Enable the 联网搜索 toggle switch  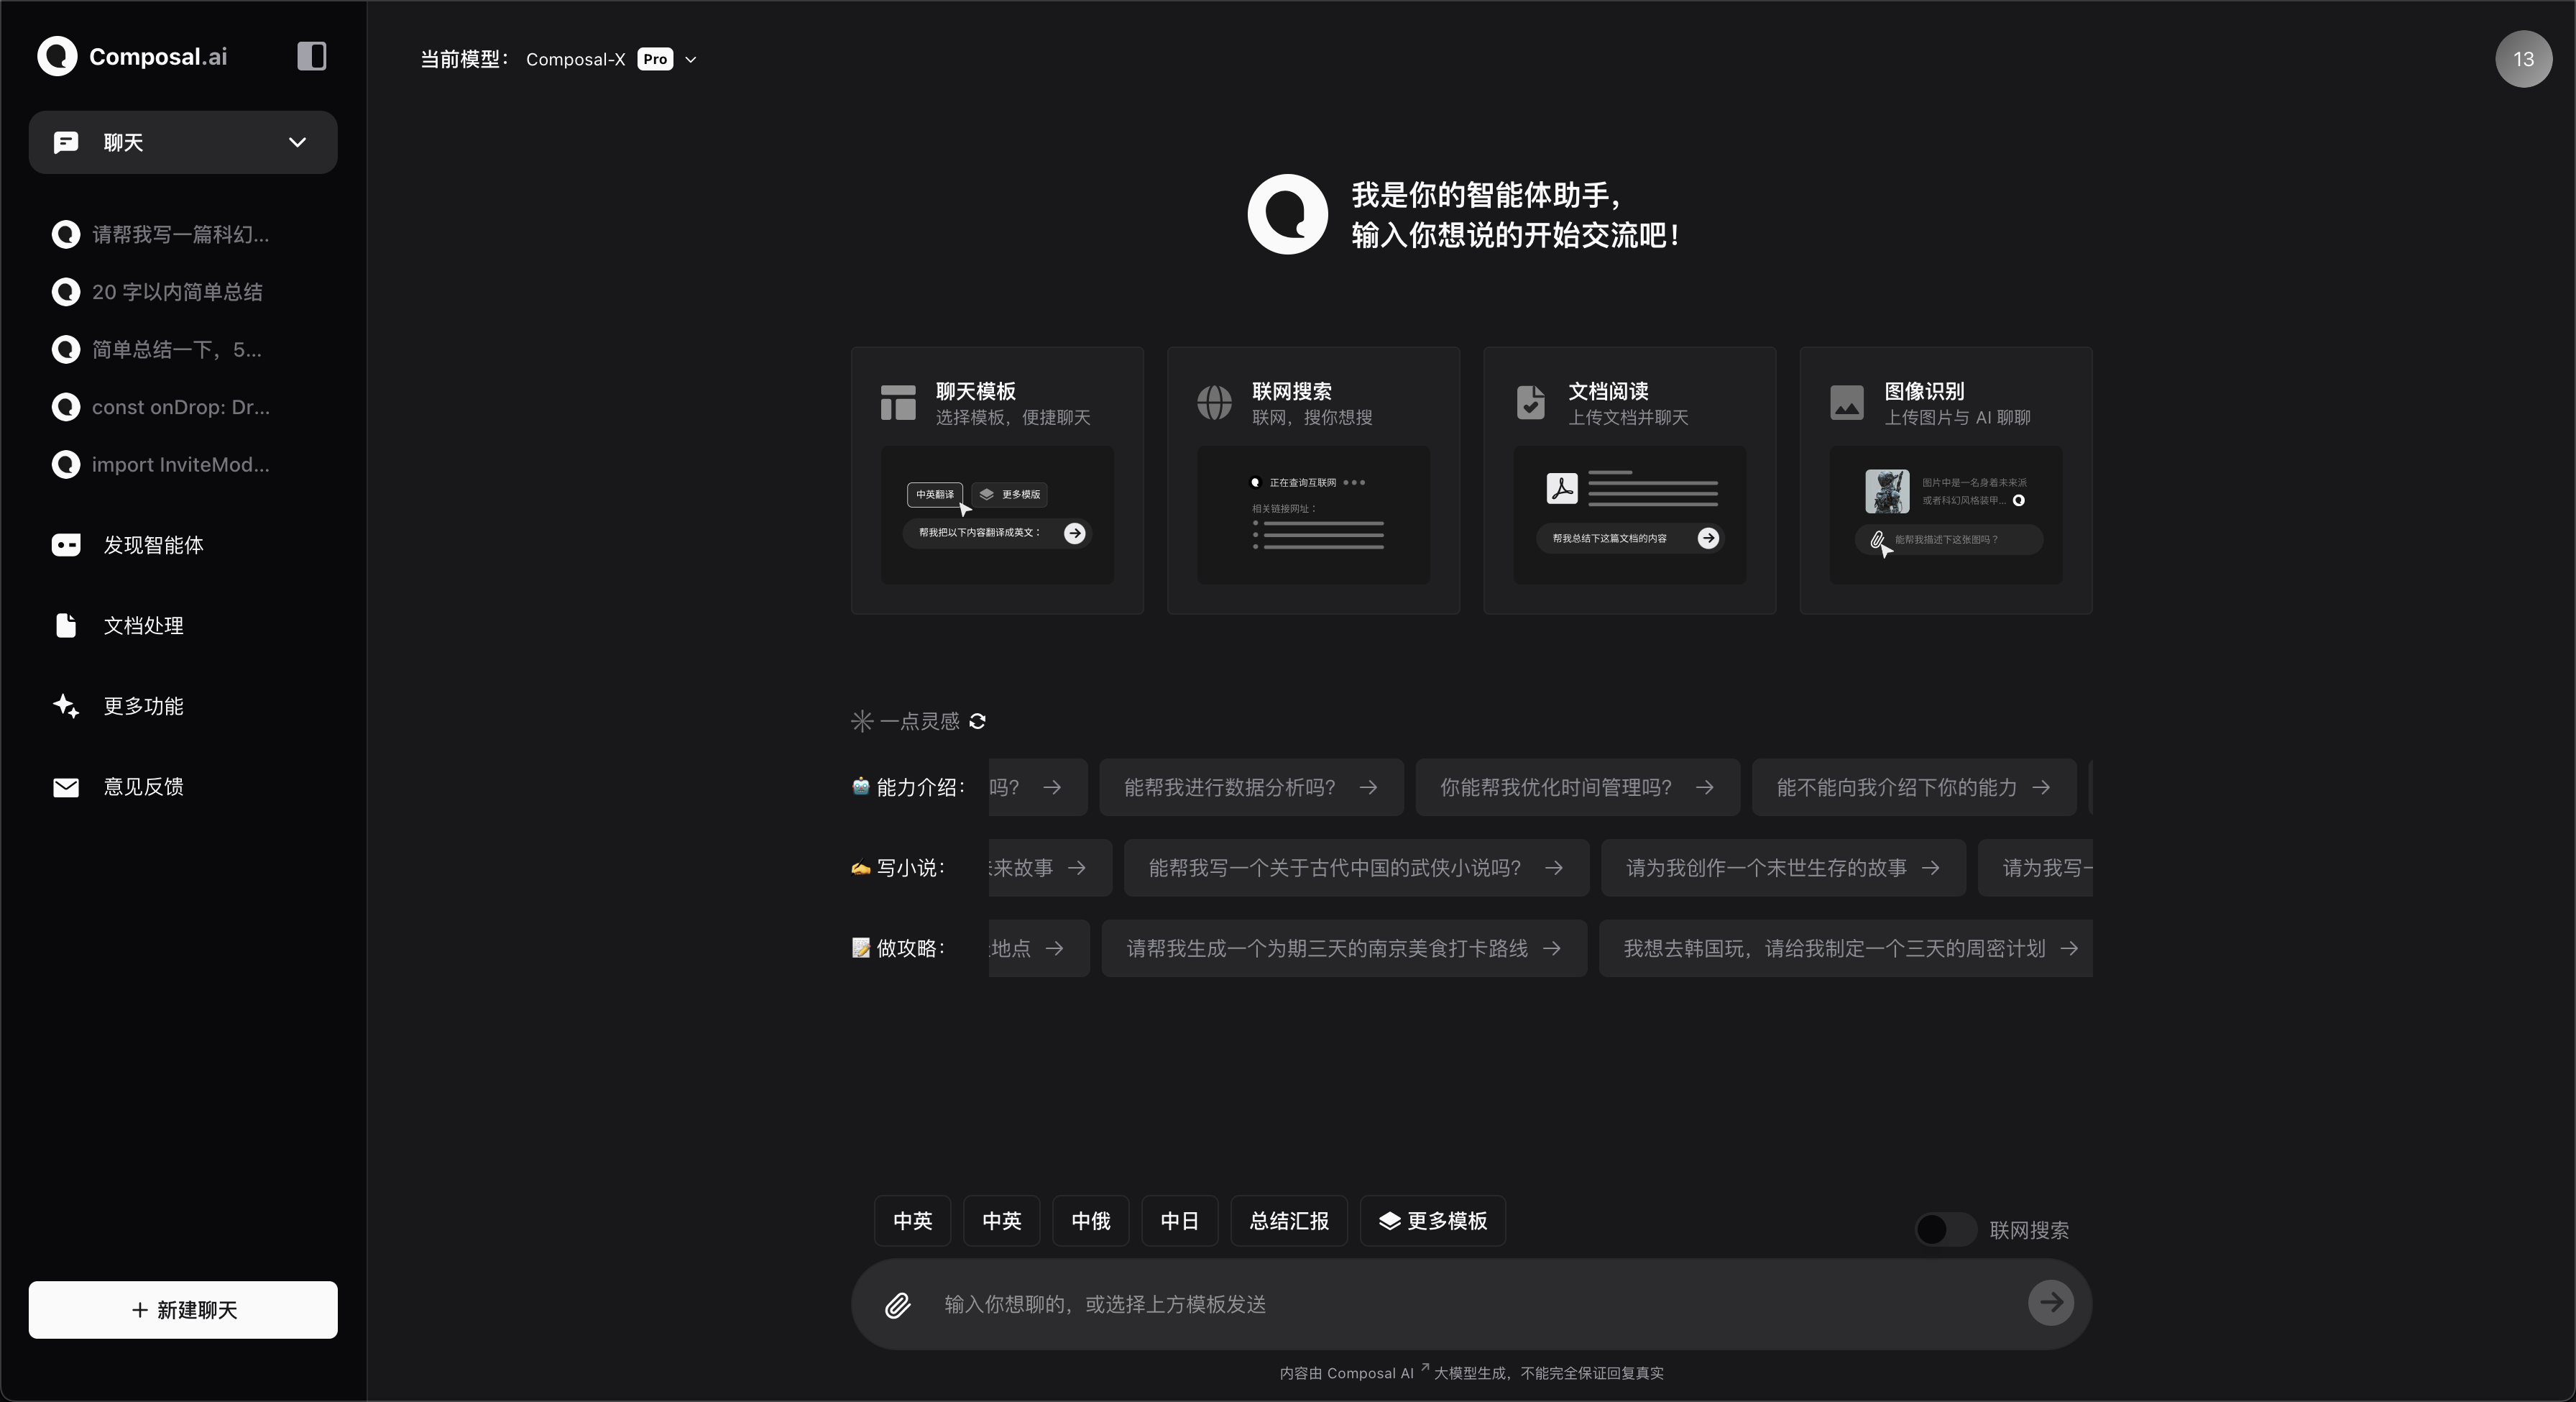1944,1229
